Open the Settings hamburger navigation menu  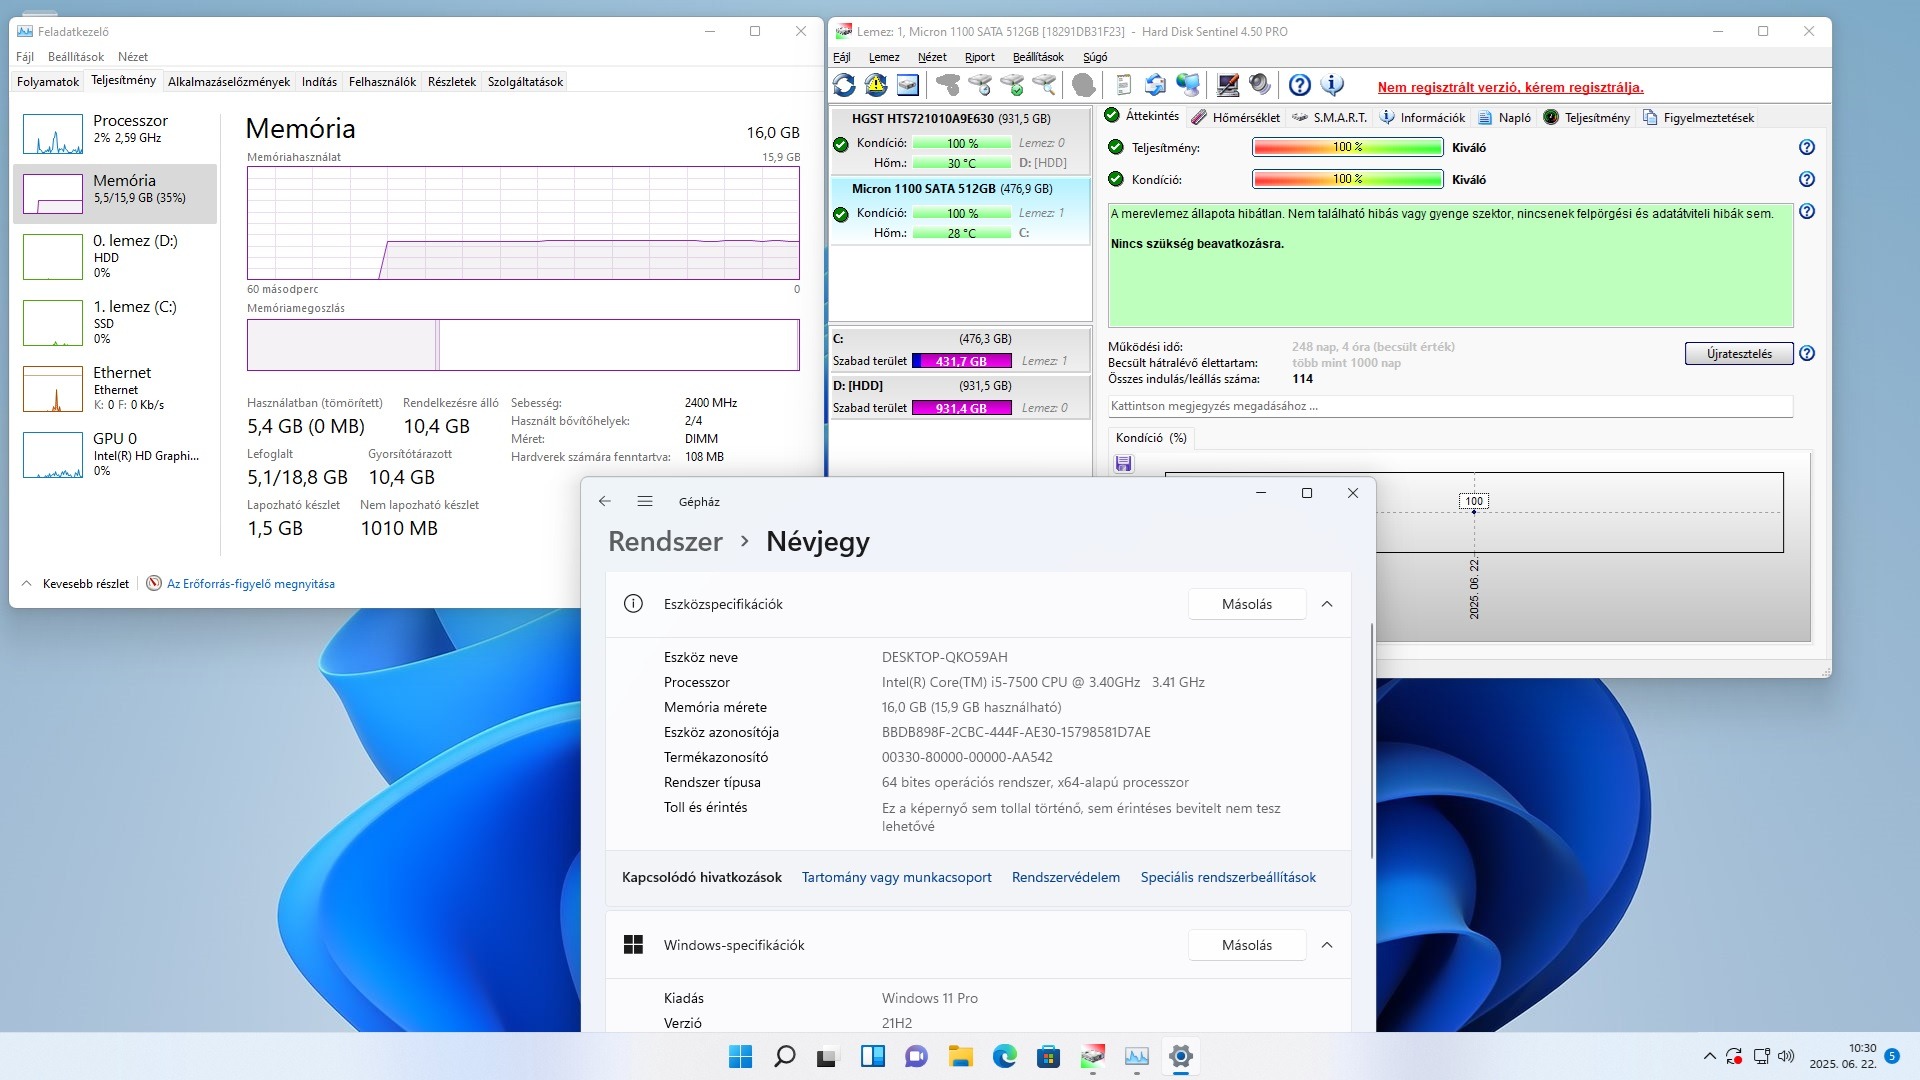coord(645,501)
